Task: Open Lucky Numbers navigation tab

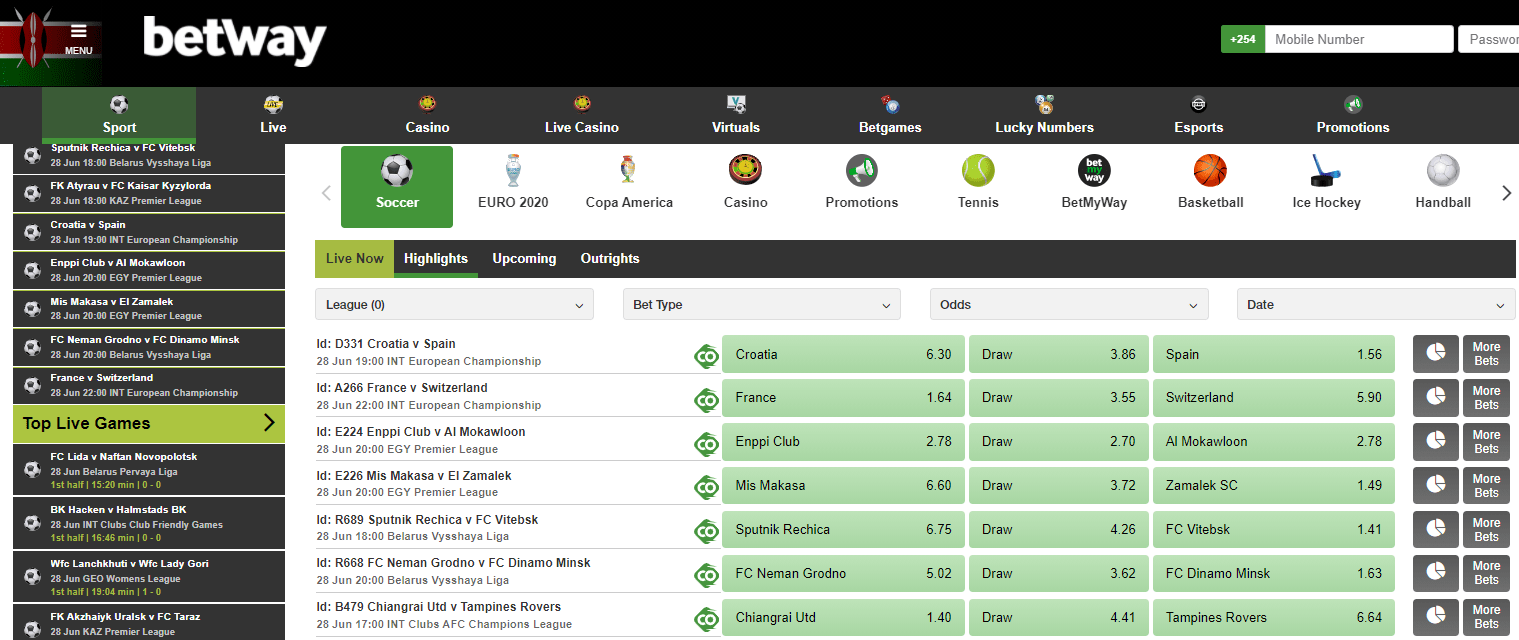Action: coord(1044,114)
